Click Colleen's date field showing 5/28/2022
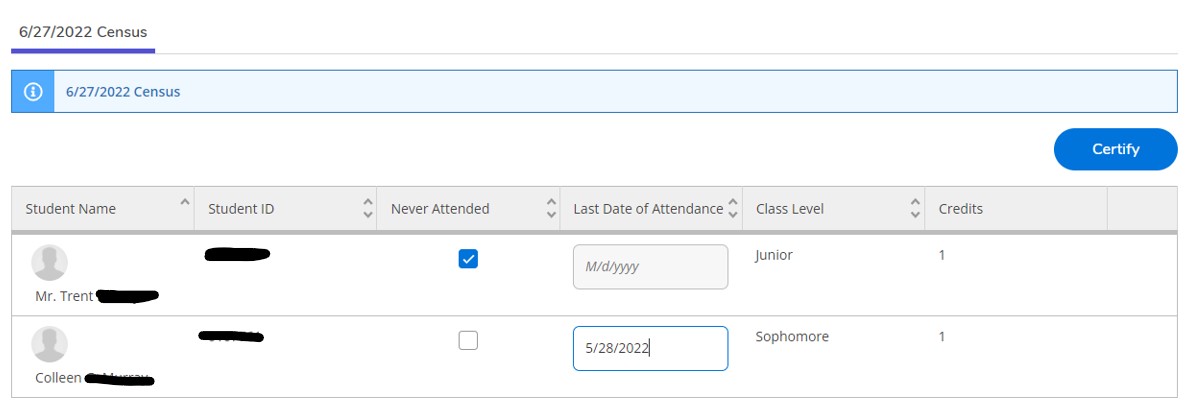The height and width of the screenshot is (410, 1190). [650, 348]
